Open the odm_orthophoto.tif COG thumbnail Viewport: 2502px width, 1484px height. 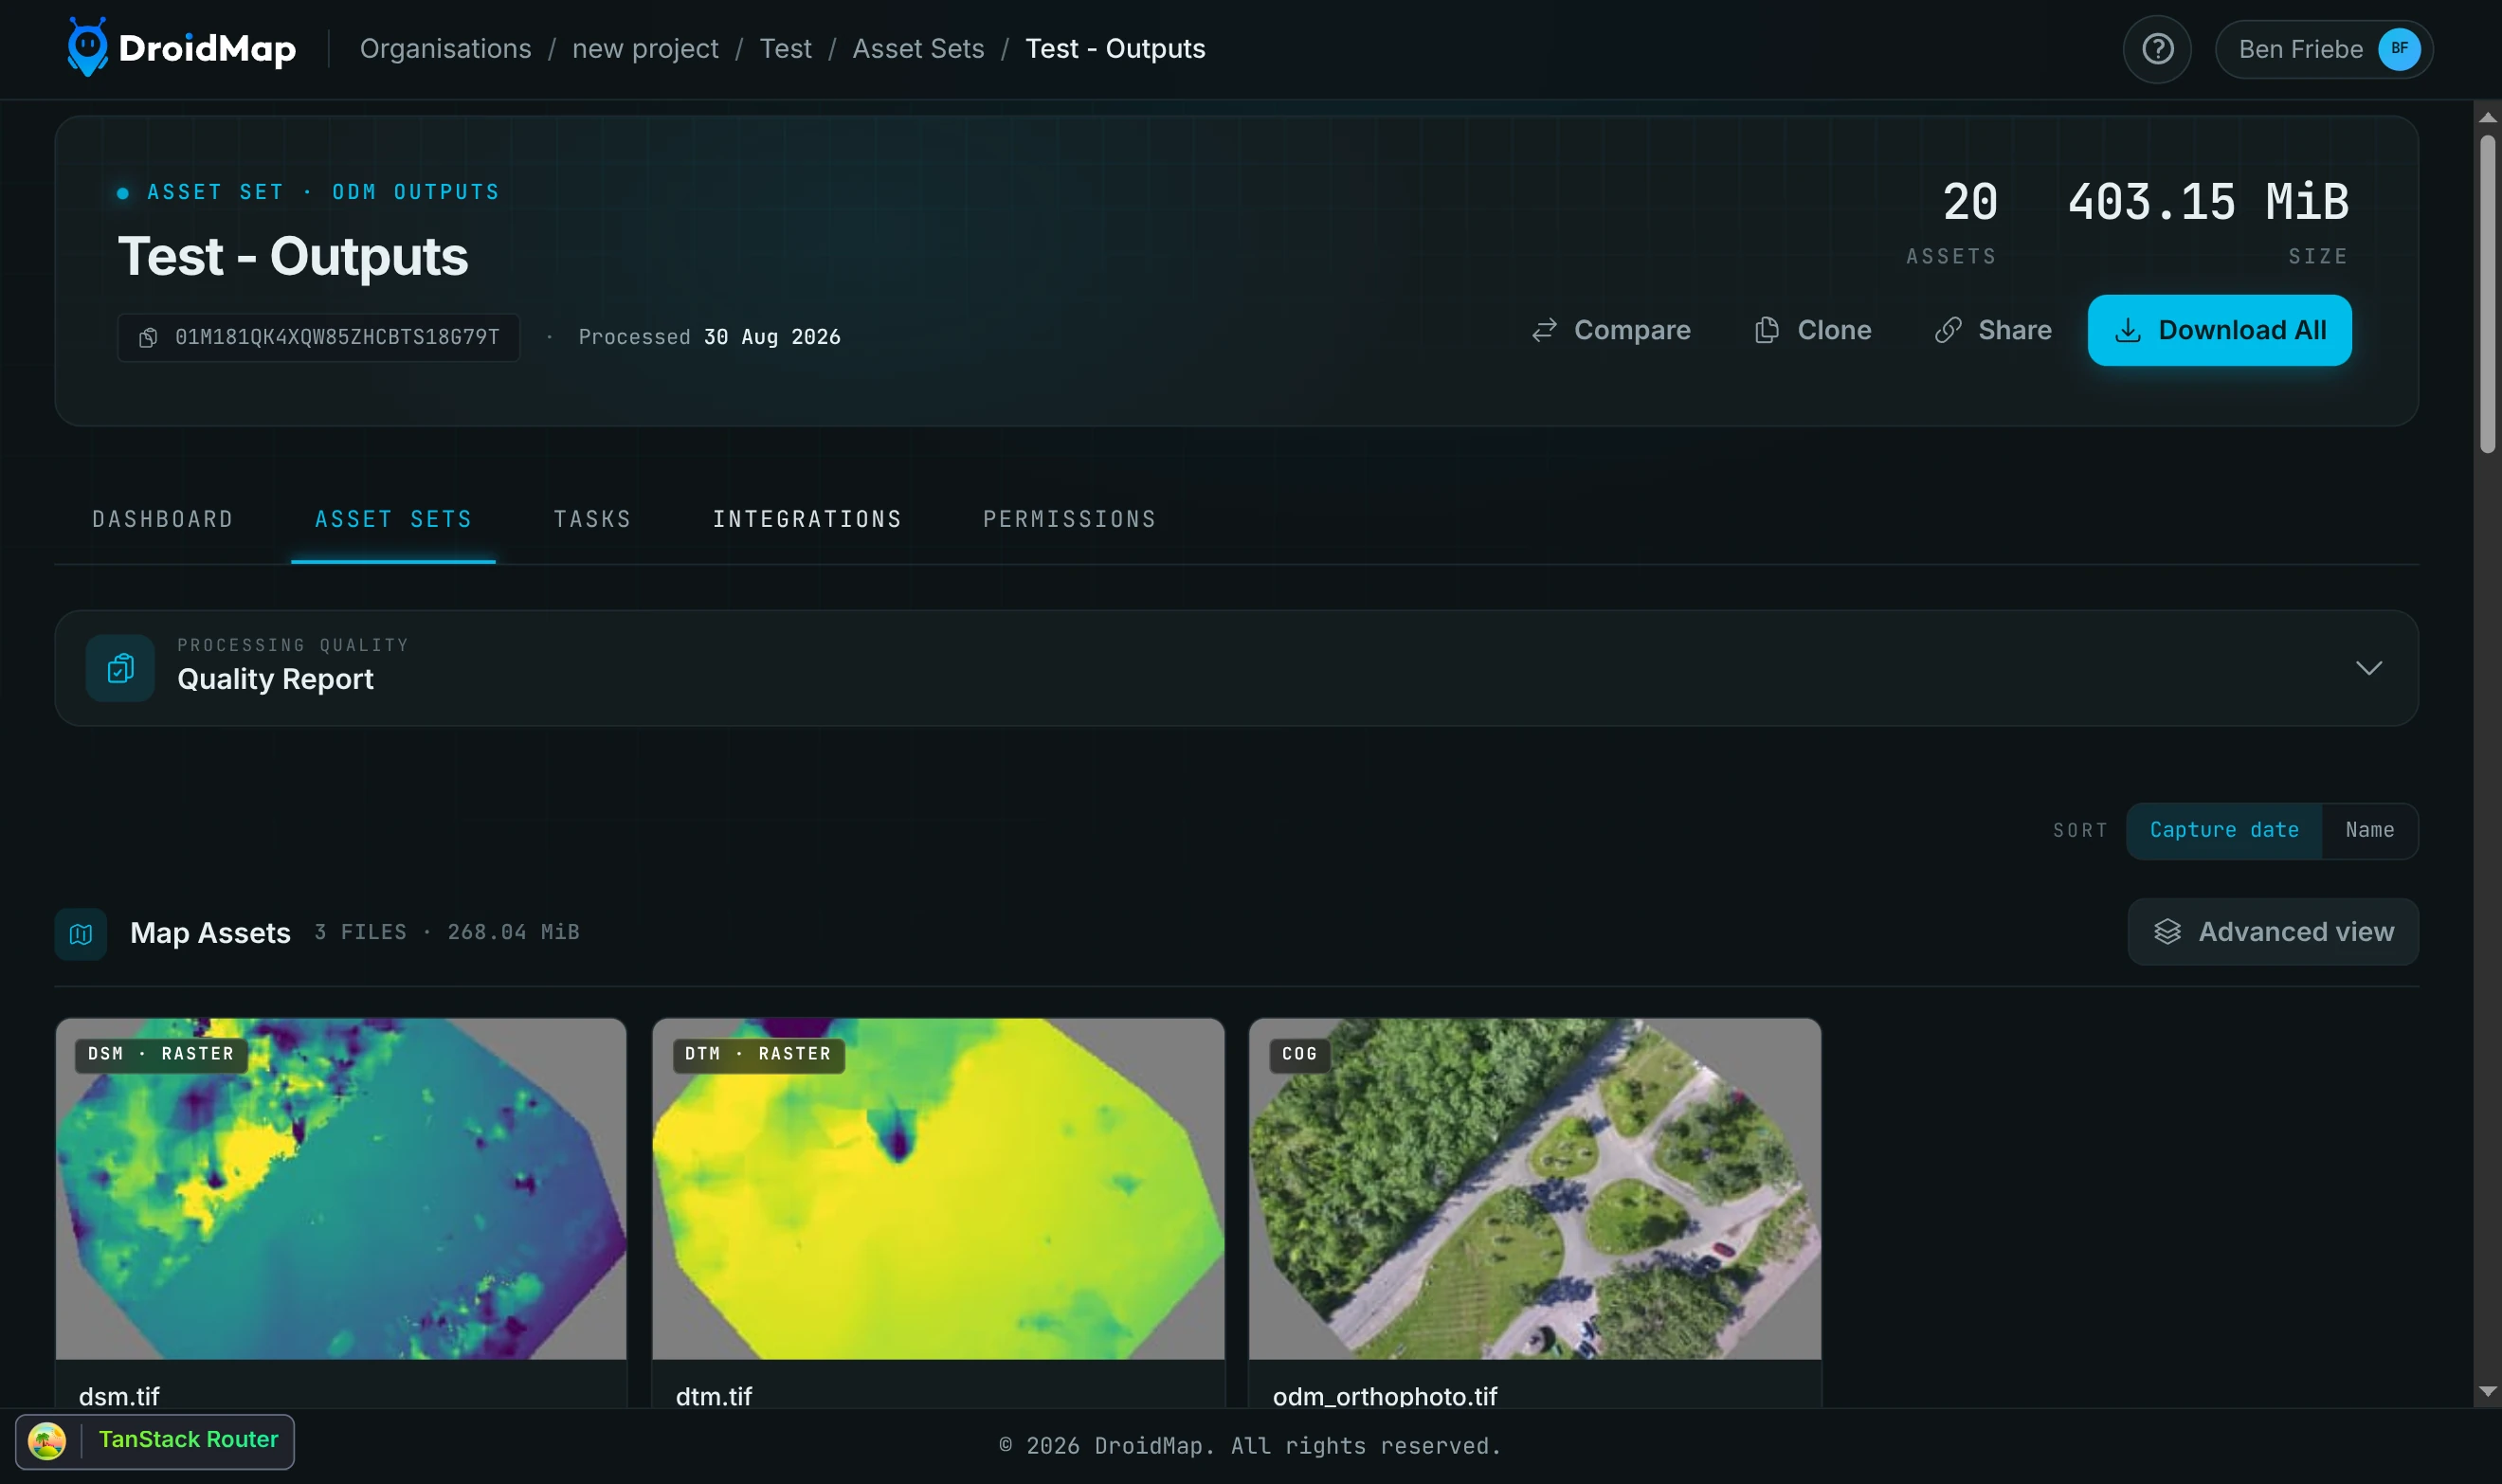point(1535,1188)
